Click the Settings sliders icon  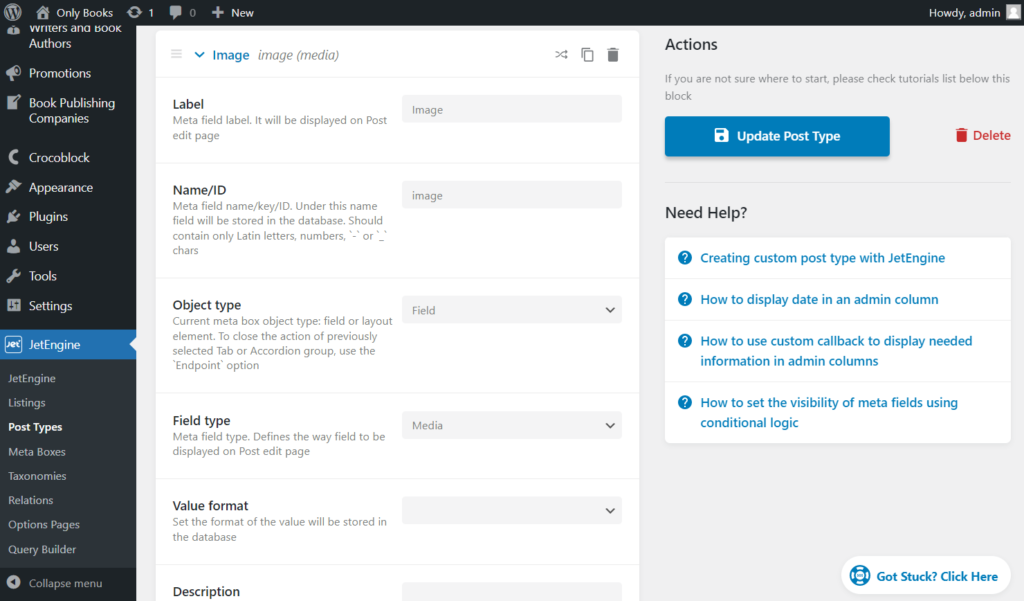14,305
